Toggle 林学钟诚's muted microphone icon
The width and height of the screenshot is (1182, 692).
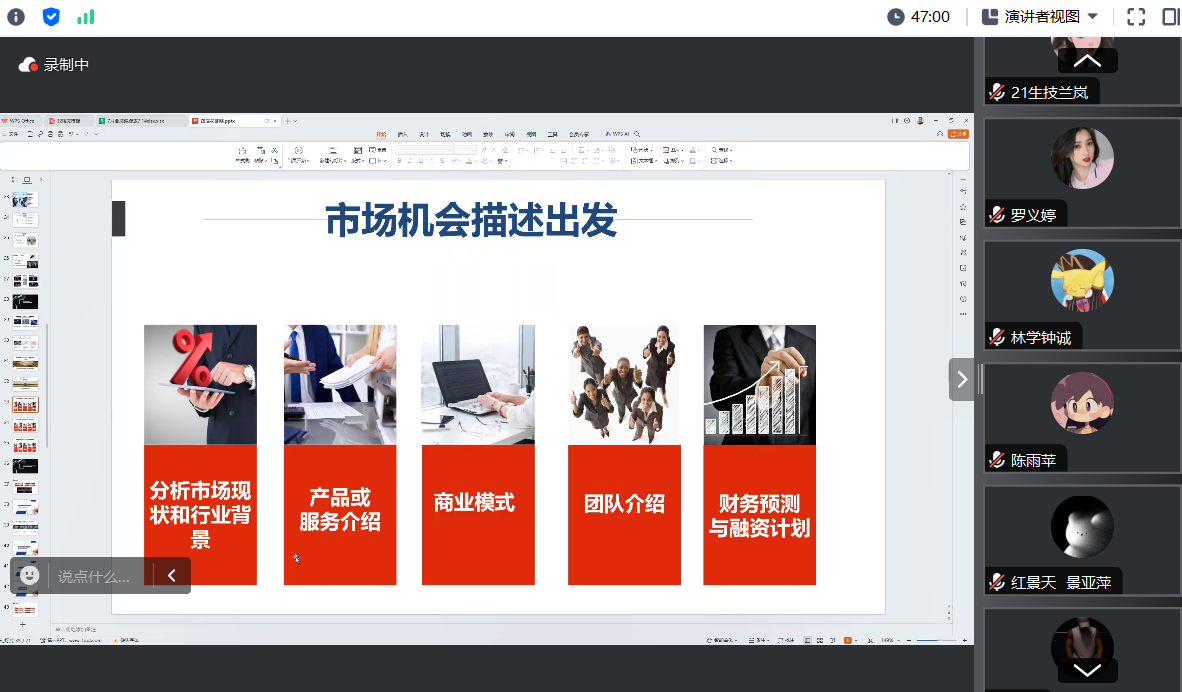(997, 337)
